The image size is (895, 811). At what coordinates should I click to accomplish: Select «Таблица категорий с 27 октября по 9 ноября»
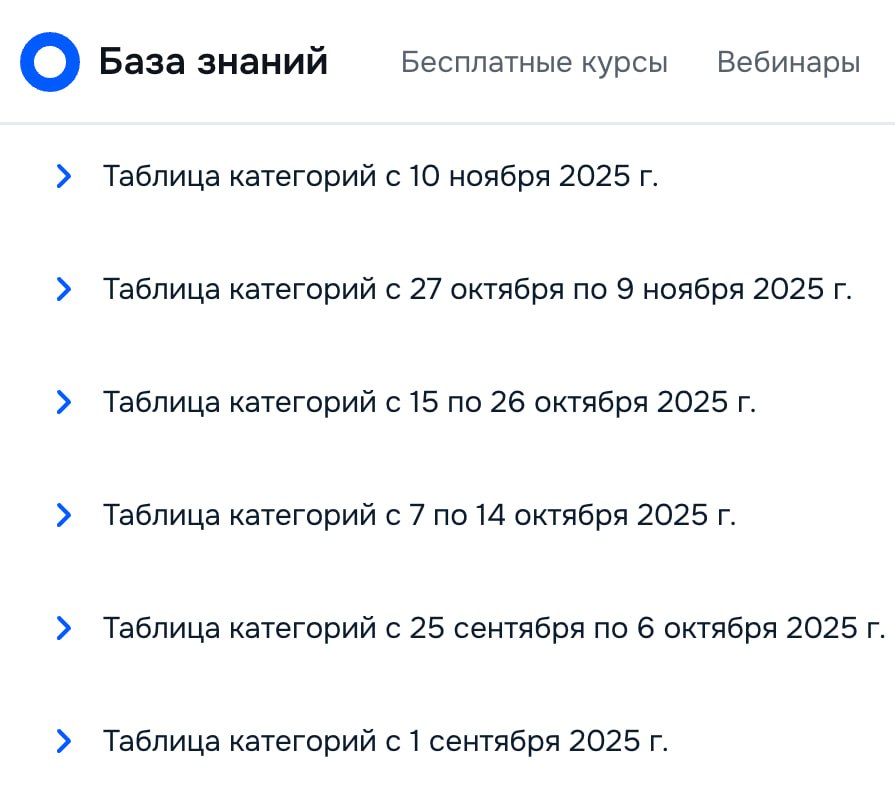(x=477, y=290)
